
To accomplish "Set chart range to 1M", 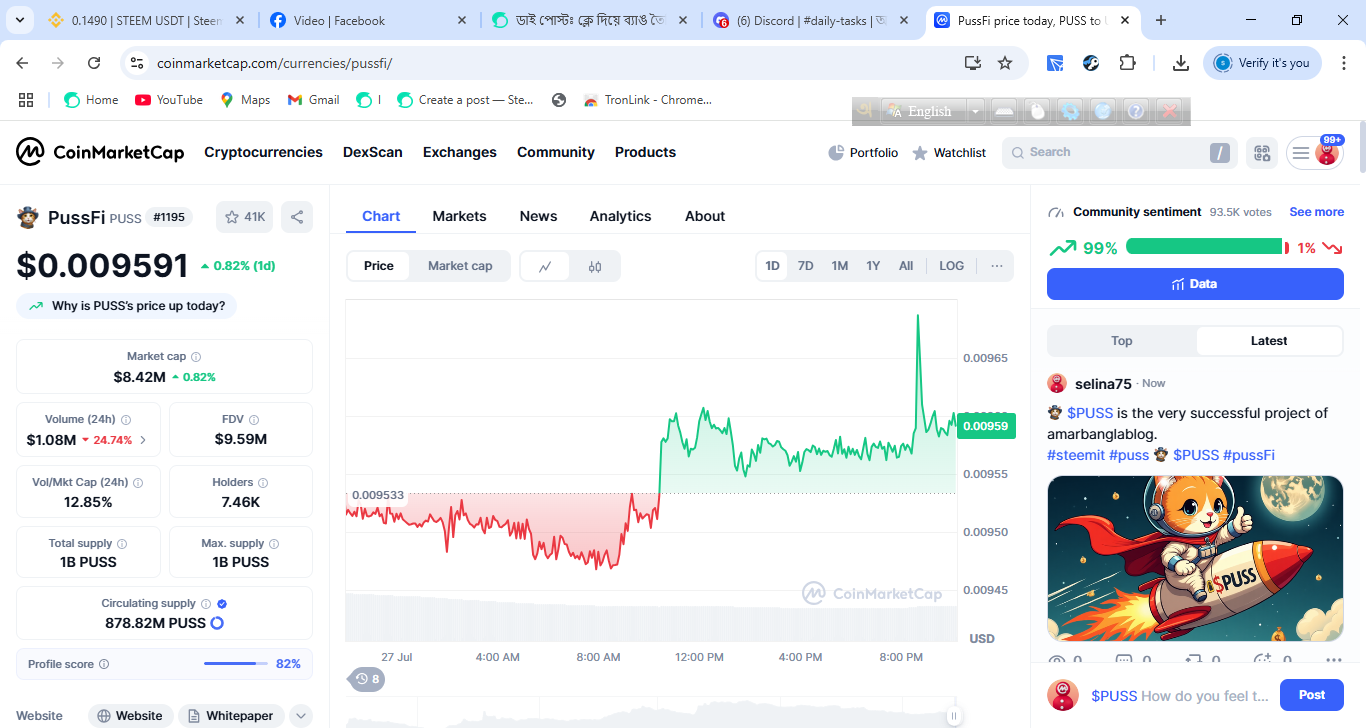I will [840, 266].
